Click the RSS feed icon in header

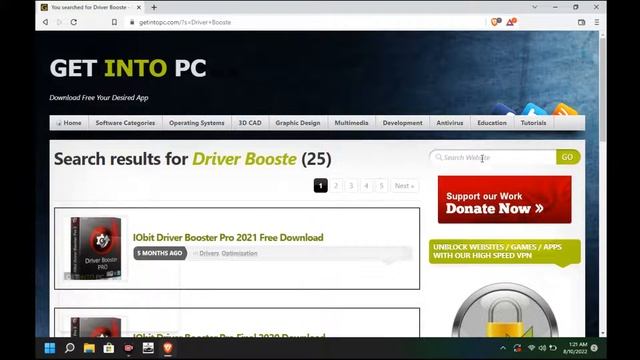565,109
